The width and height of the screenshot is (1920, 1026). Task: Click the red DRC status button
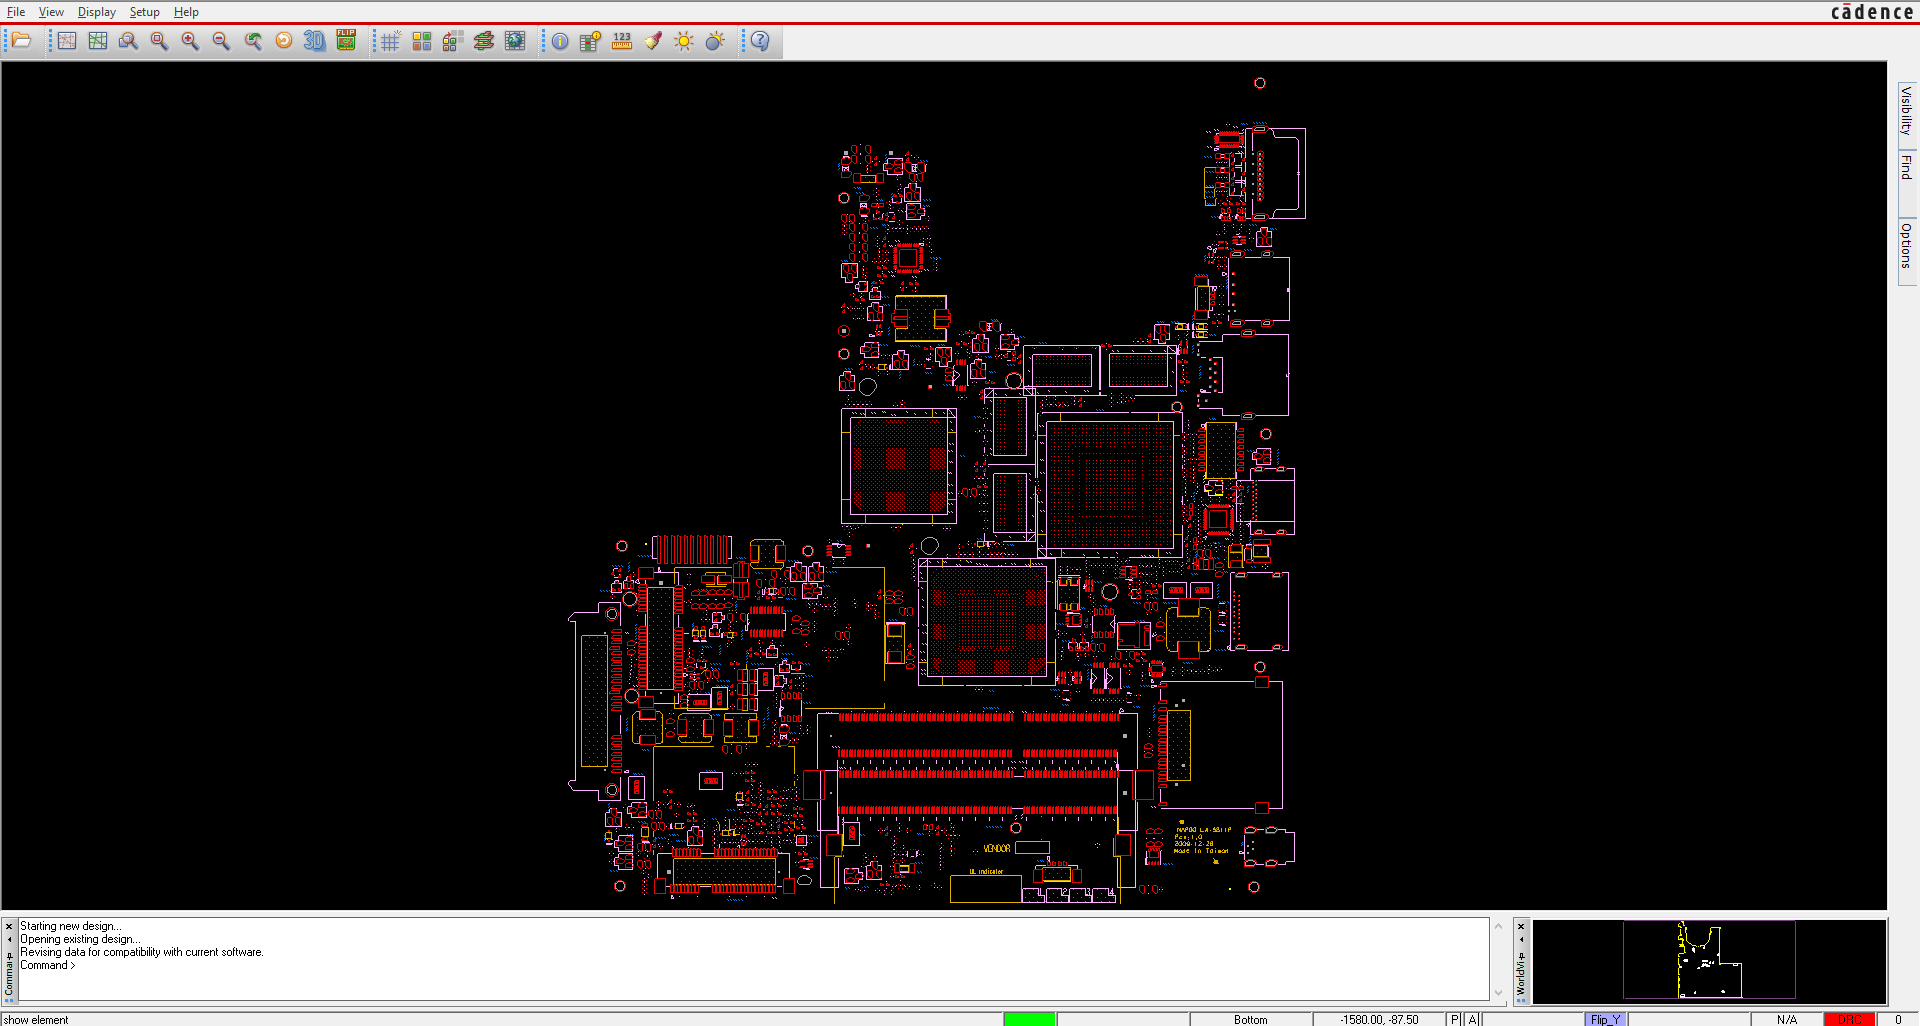click(x=1849, y=1019)
